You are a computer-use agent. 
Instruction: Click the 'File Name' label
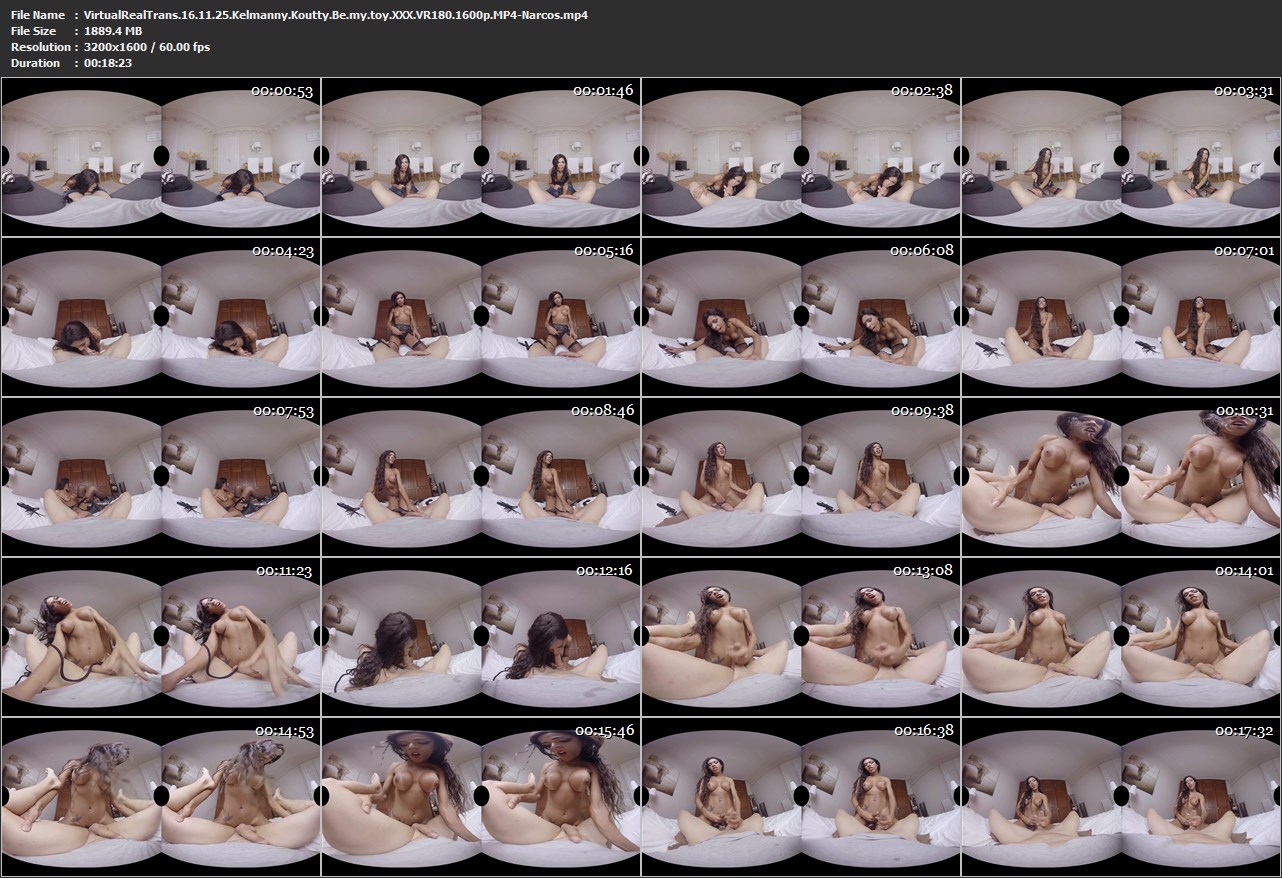(x=38, y=15)
